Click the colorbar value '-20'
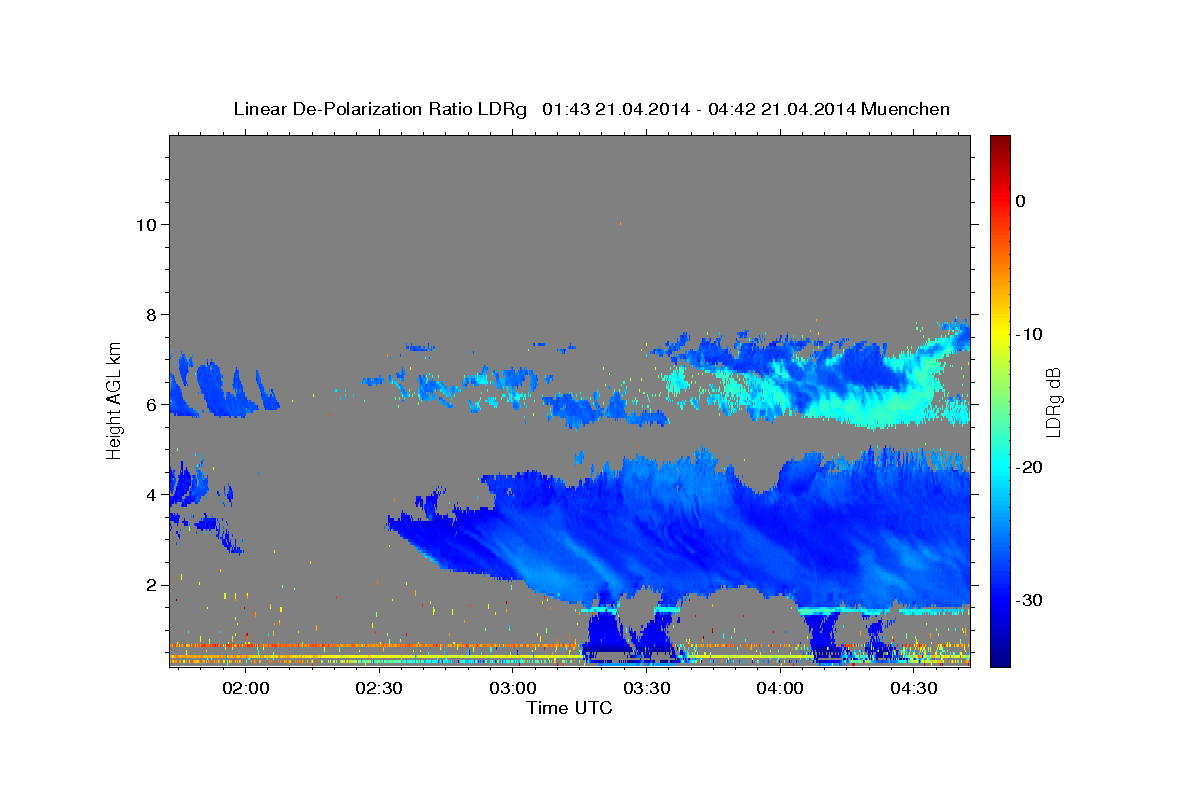 click(x=1029, y=467)
